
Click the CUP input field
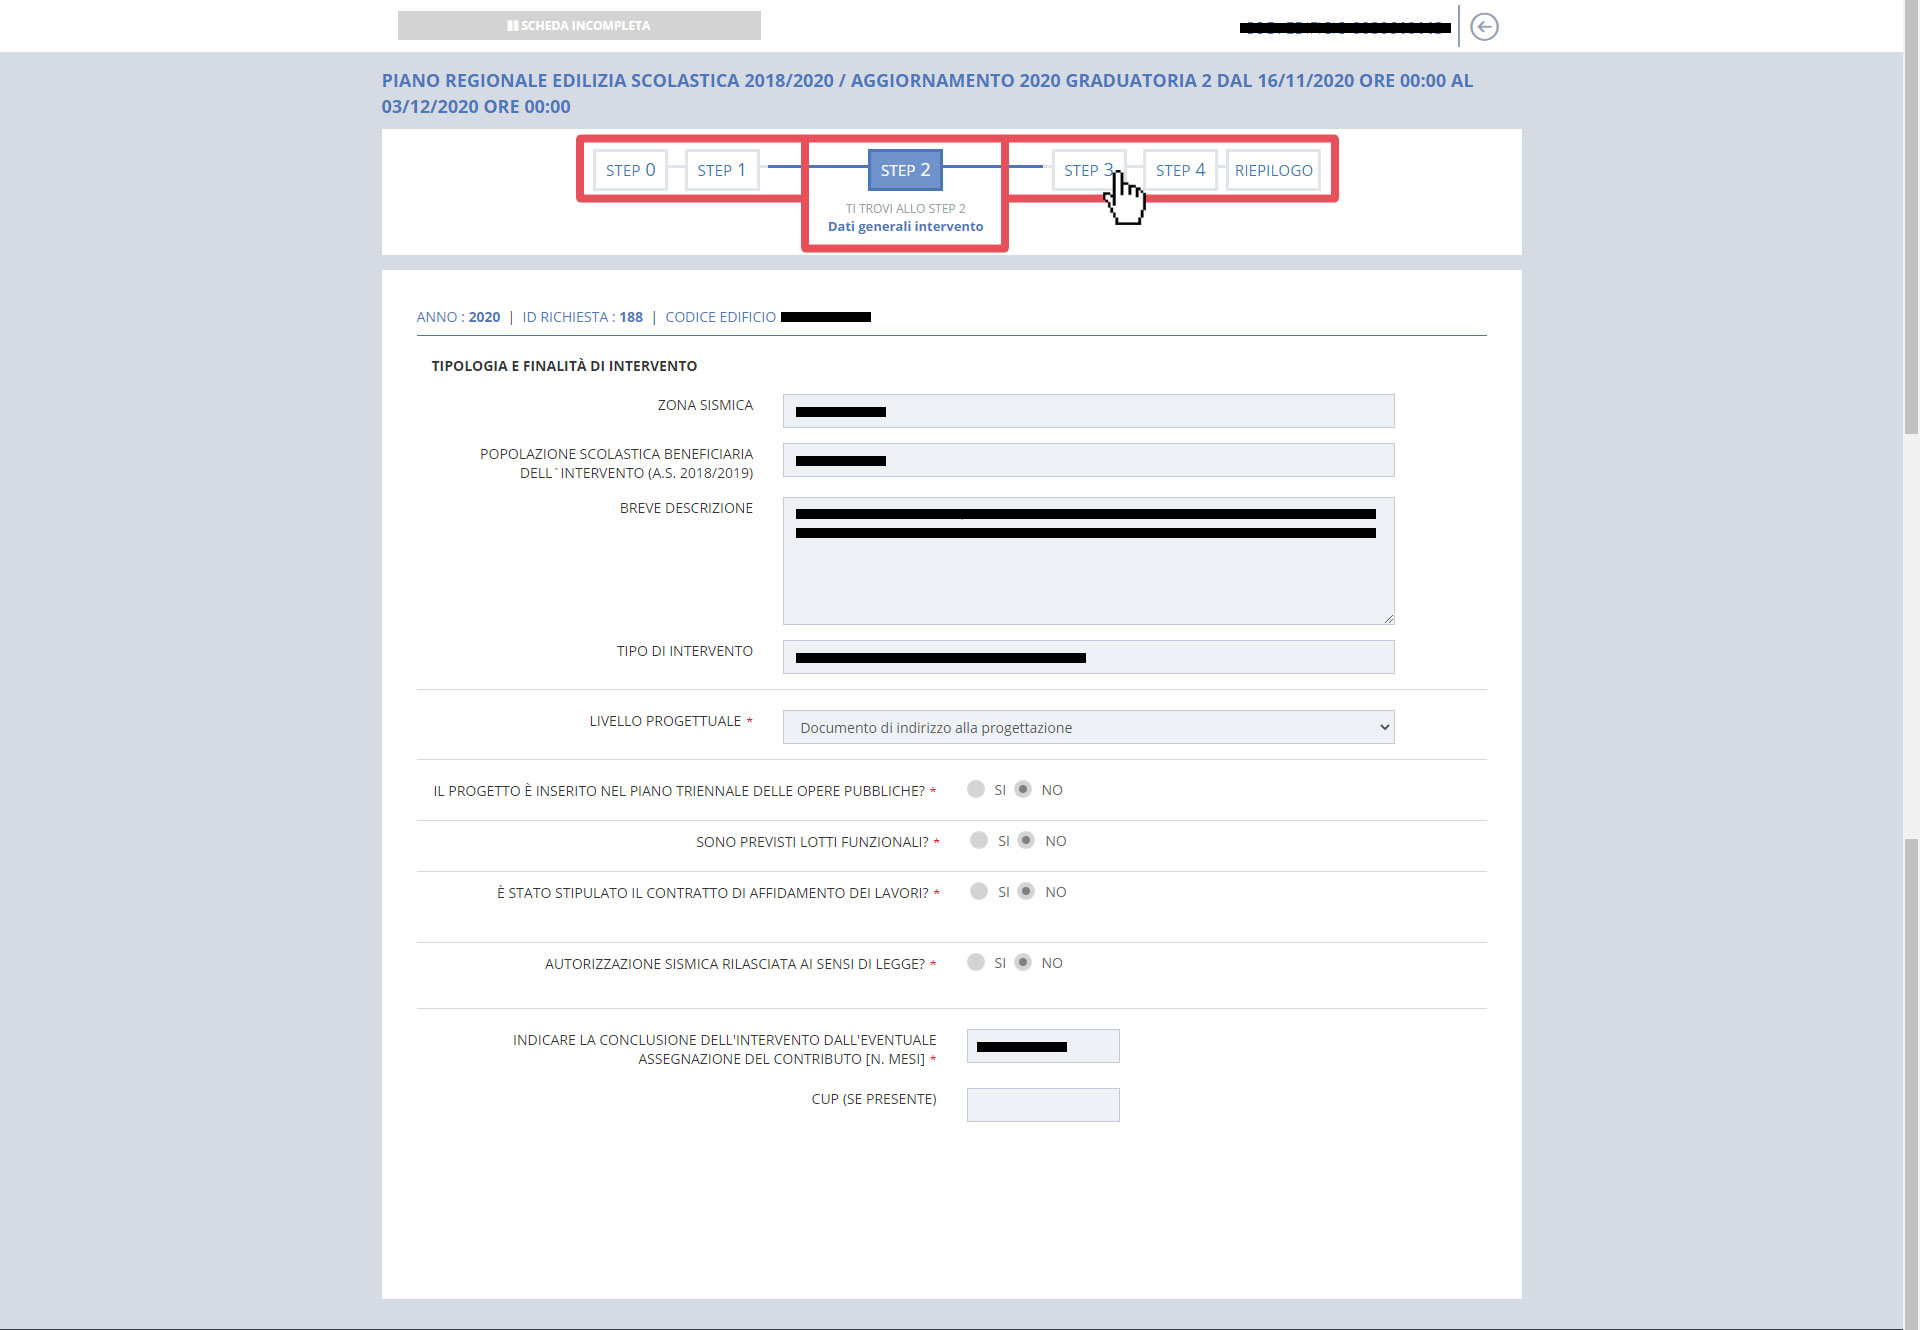[1043, 1105]
